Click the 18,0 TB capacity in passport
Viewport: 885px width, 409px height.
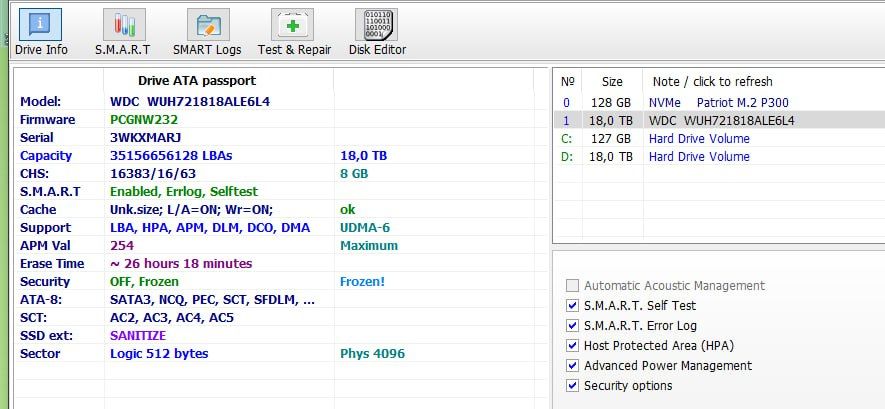click(x=363, y=155)
